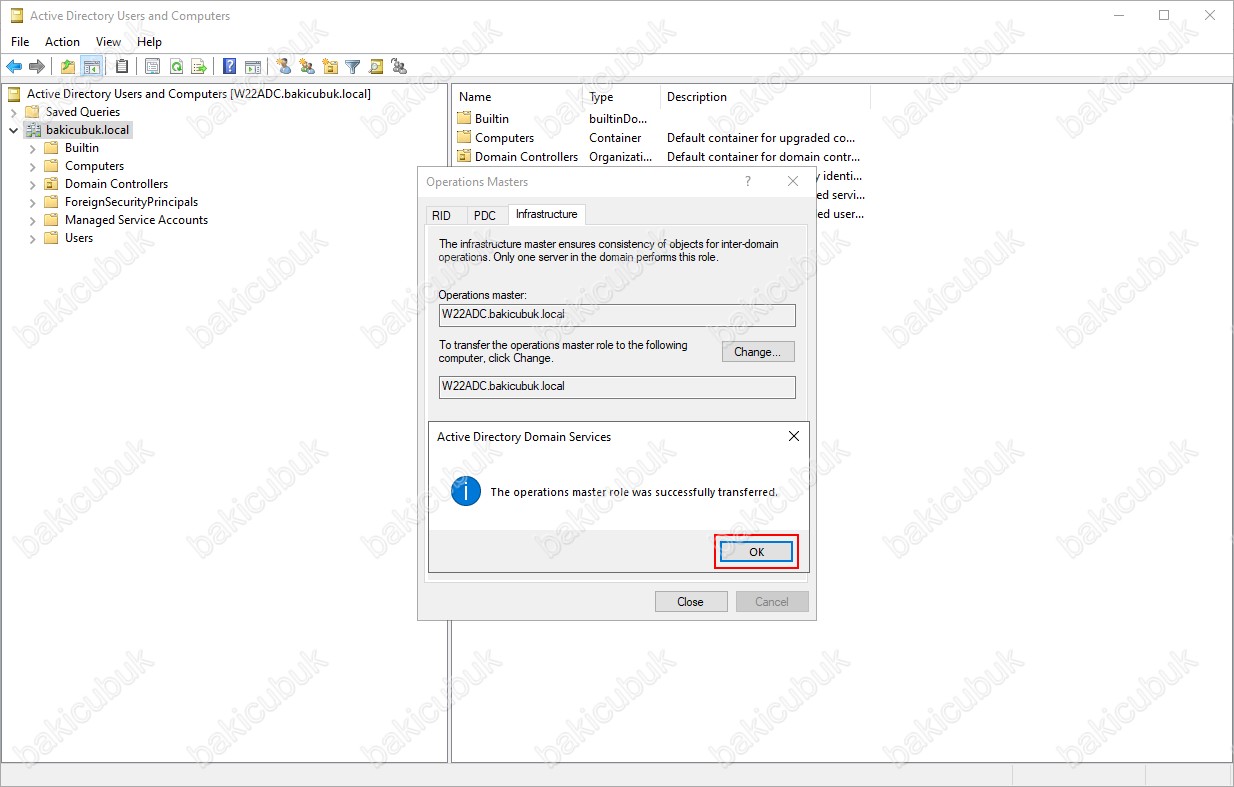This screenshot has height=787, width=1234.
Task: Select Domain Controllers in the tree
Action: [x=116, y=184]
